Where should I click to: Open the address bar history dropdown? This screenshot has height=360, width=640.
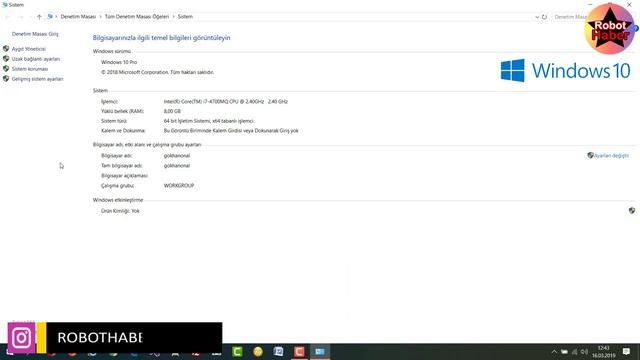tap(537, 17)
